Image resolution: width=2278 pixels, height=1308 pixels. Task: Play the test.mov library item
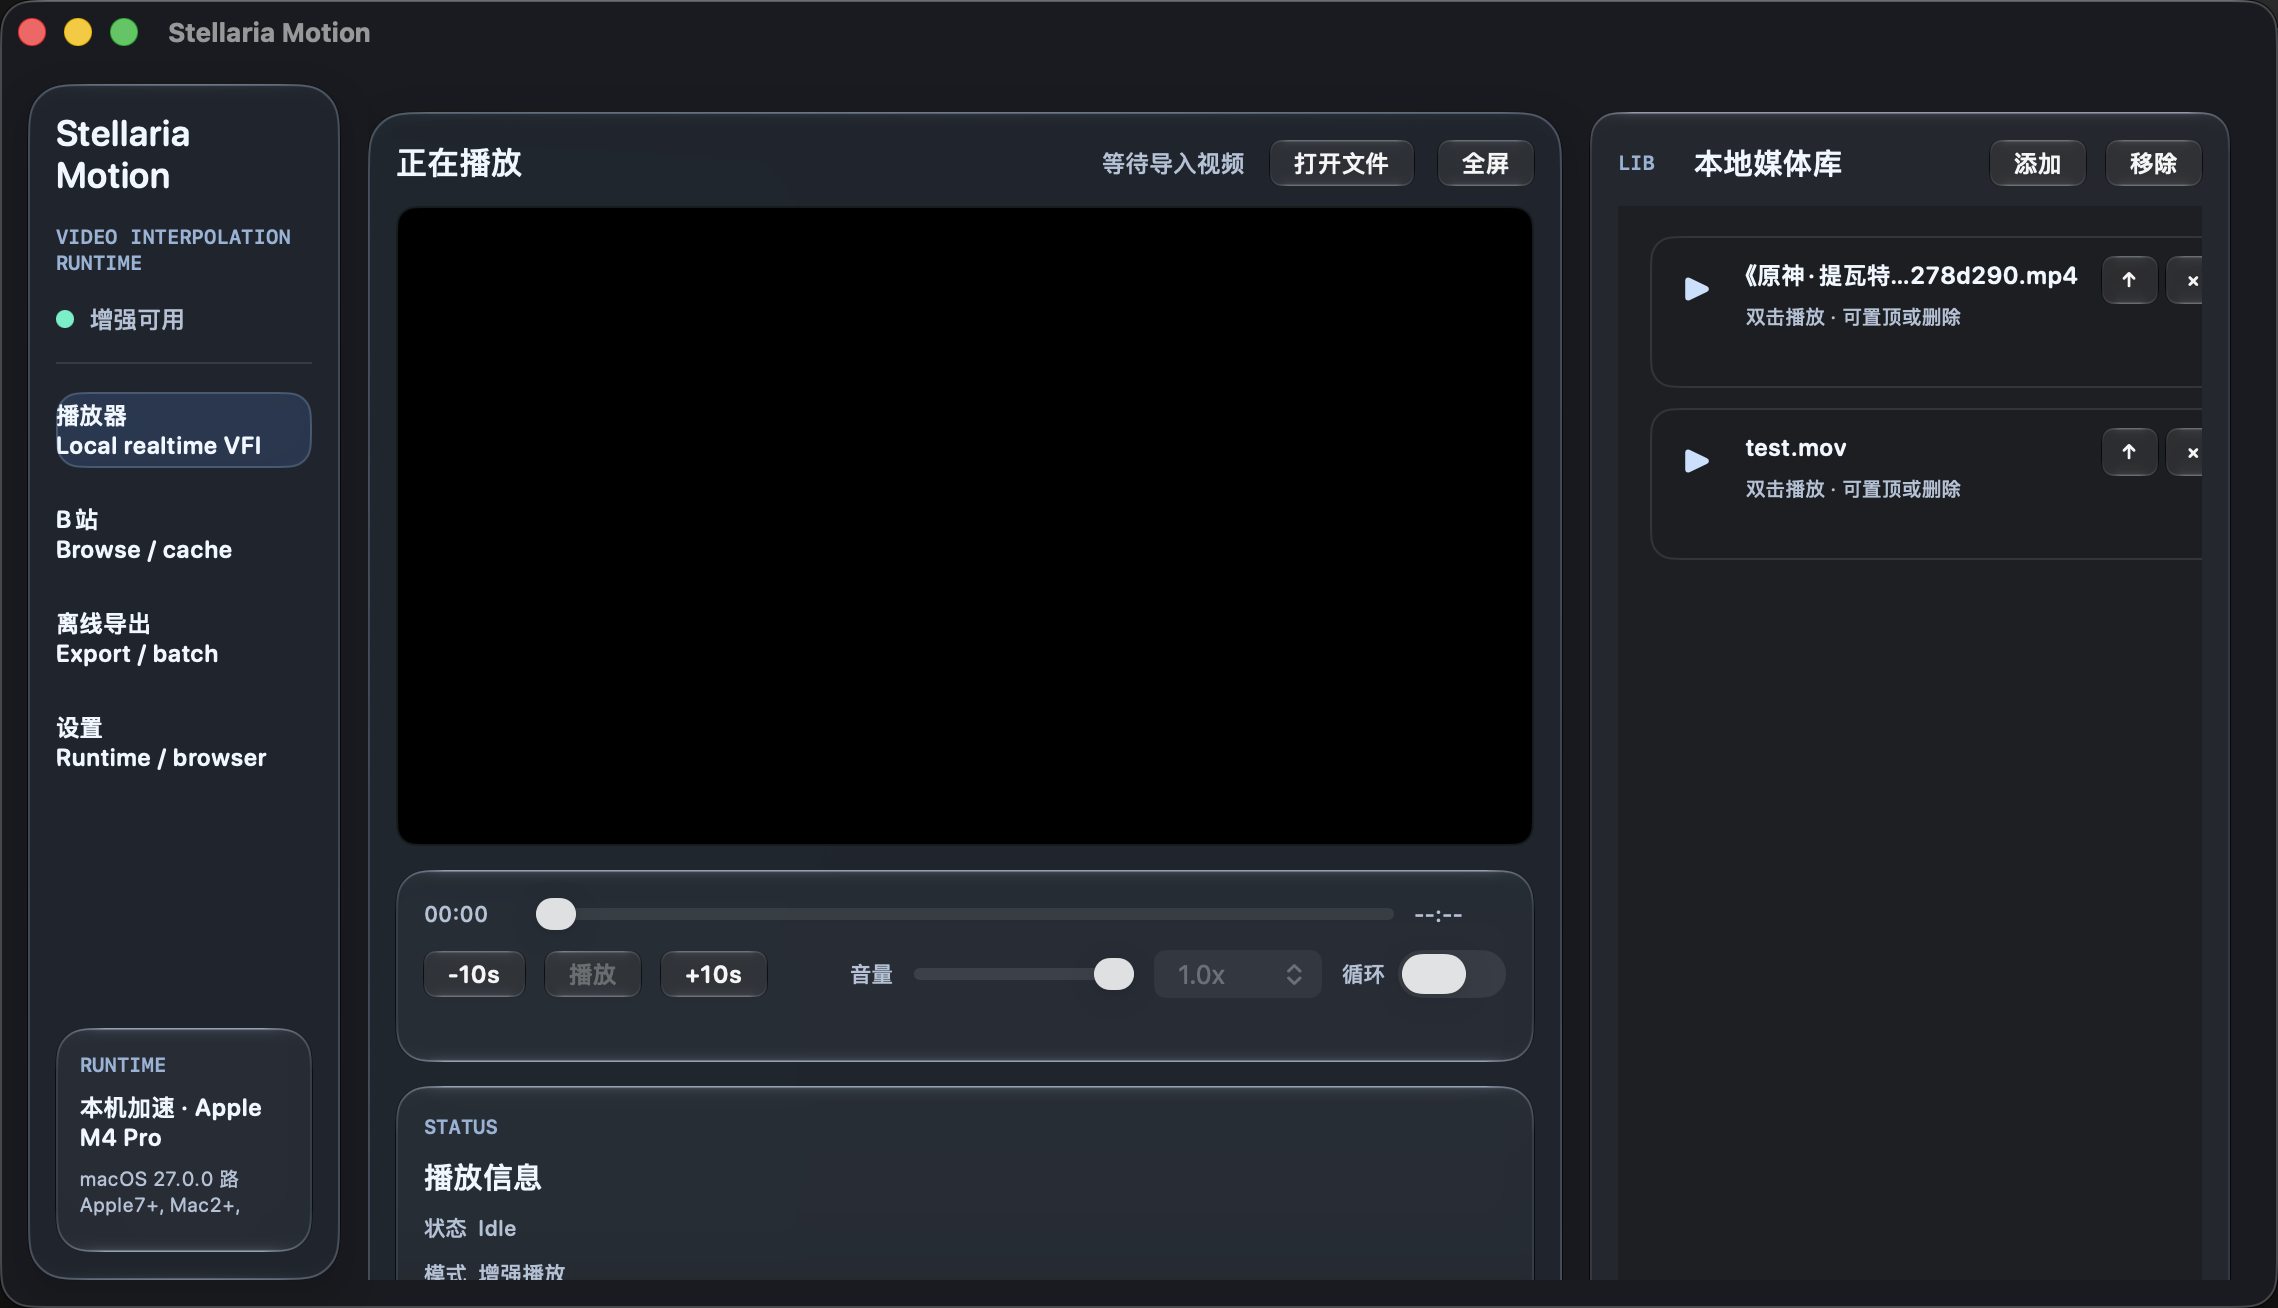[1696, 461]
